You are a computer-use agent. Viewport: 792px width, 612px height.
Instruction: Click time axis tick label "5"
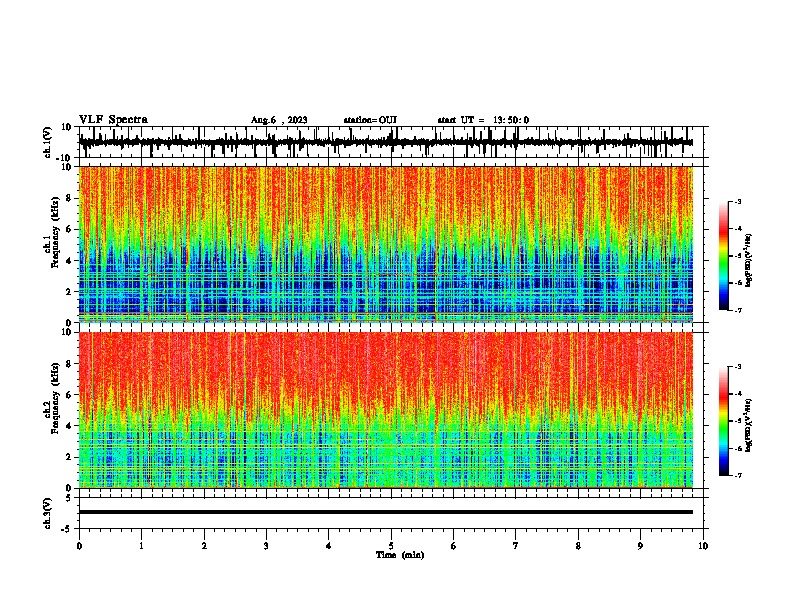391,546
